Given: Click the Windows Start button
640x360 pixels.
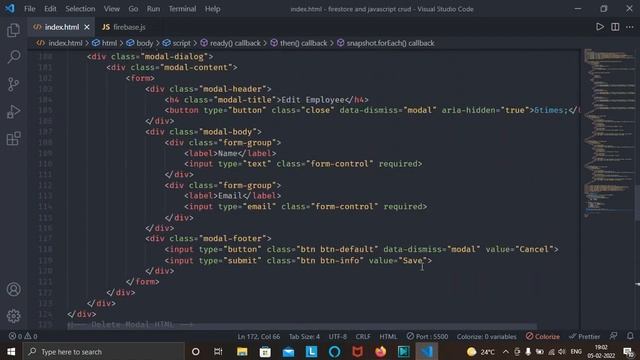Looking at the screenshot, I should (11, 351).
